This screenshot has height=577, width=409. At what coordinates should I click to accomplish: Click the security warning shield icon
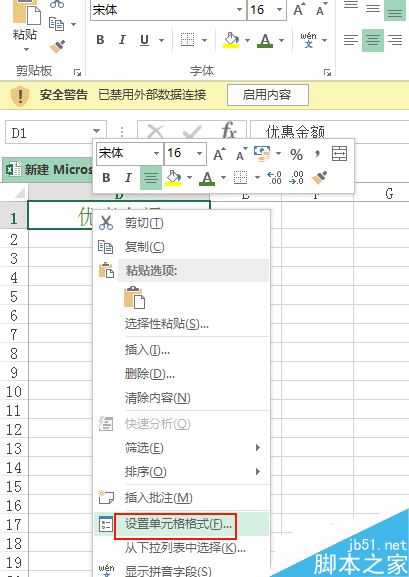(20, 95)
